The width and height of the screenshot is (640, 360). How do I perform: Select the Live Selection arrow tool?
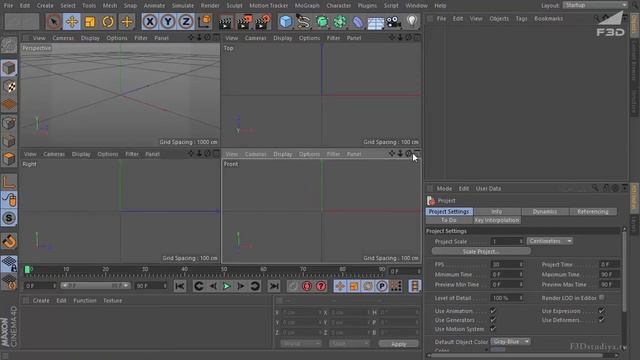(53, 21)
